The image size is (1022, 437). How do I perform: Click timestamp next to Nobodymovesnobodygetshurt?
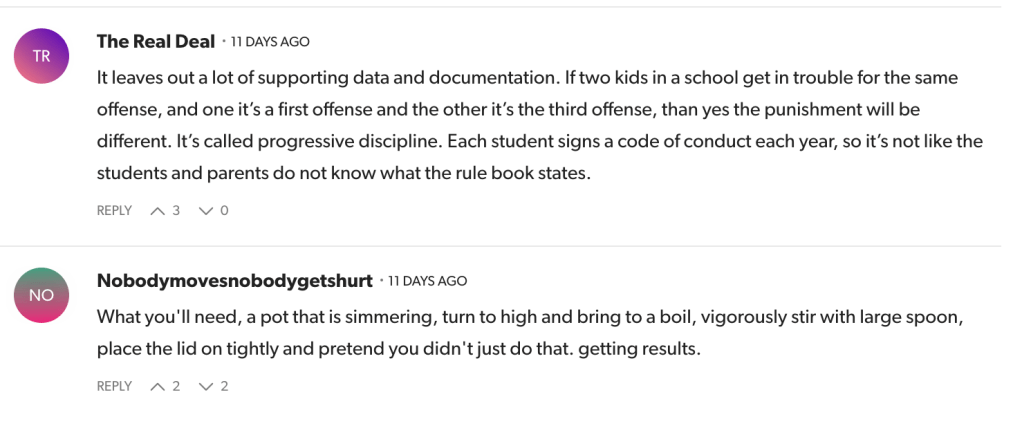coord(427,281)
